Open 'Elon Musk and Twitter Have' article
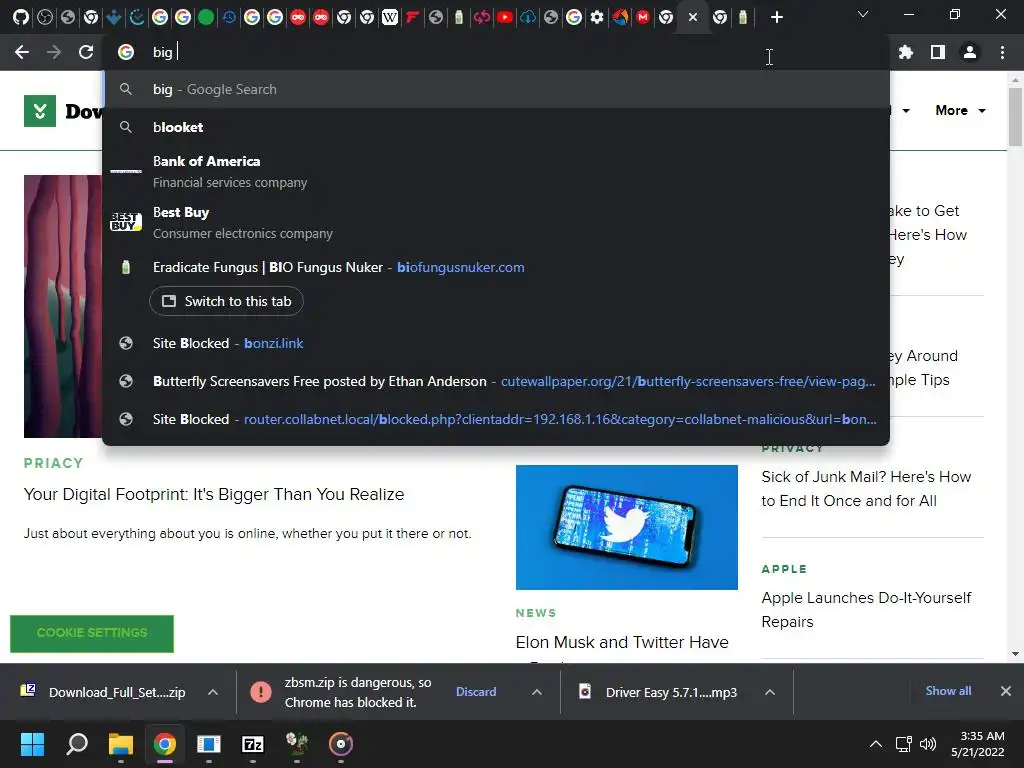Image resolution: width=1024 pixels, height=768 pixels. [622, 643]
